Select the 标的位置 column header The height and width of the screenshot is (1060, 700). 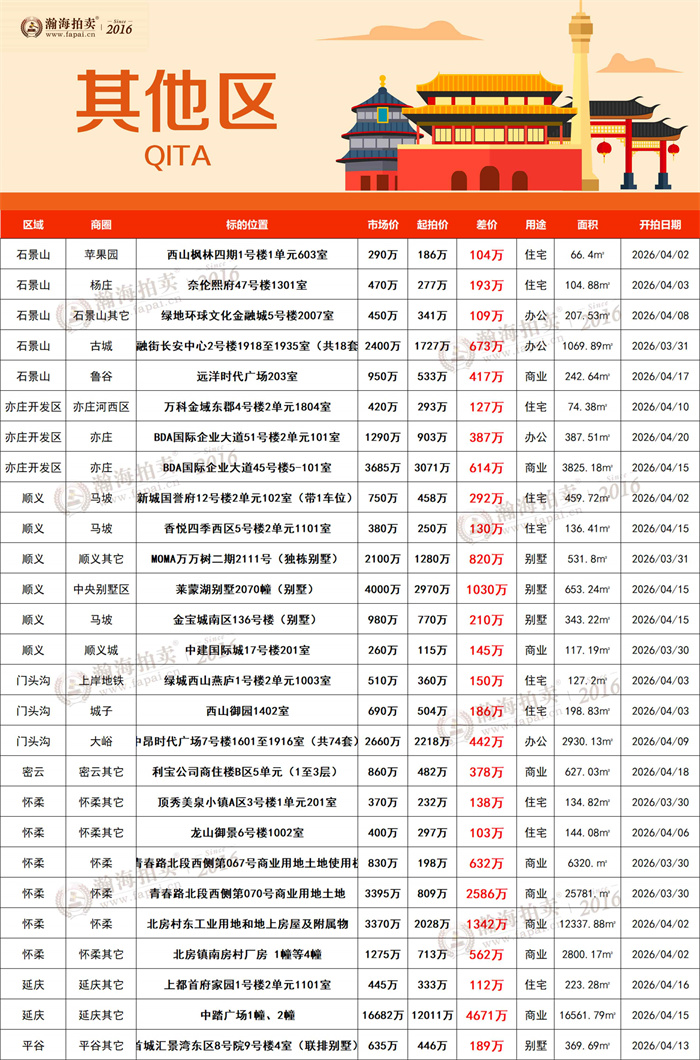point(246,224)
